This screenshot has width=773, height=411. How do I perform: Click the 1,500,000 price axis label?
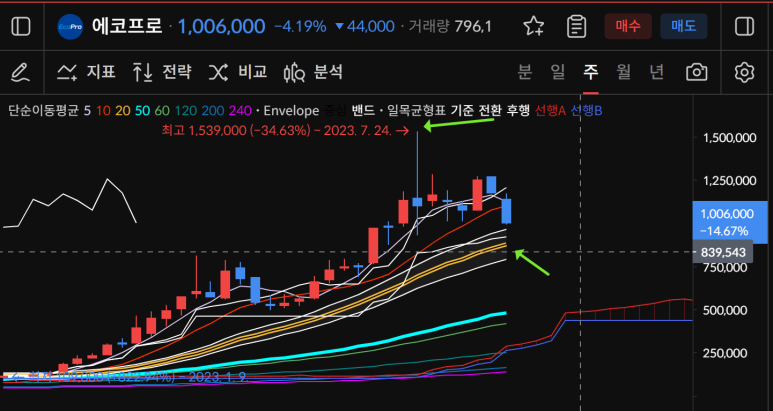tap(728, 137)
